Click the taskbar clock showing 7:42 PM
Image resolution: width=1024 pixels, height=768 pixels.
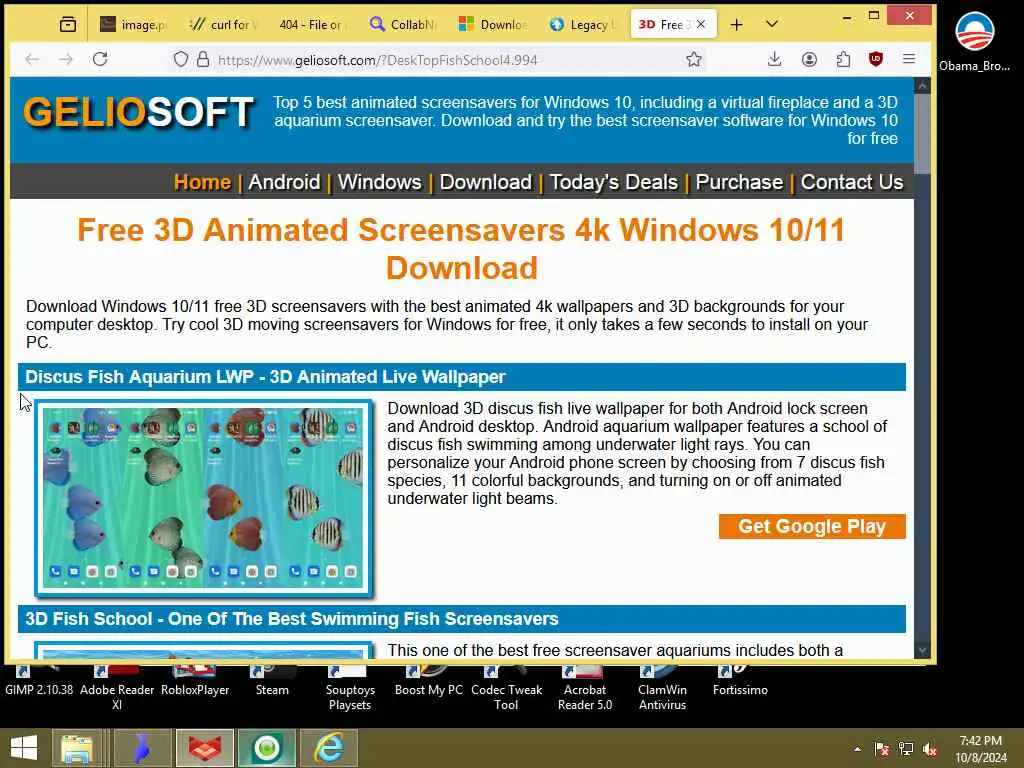point(981,749)
